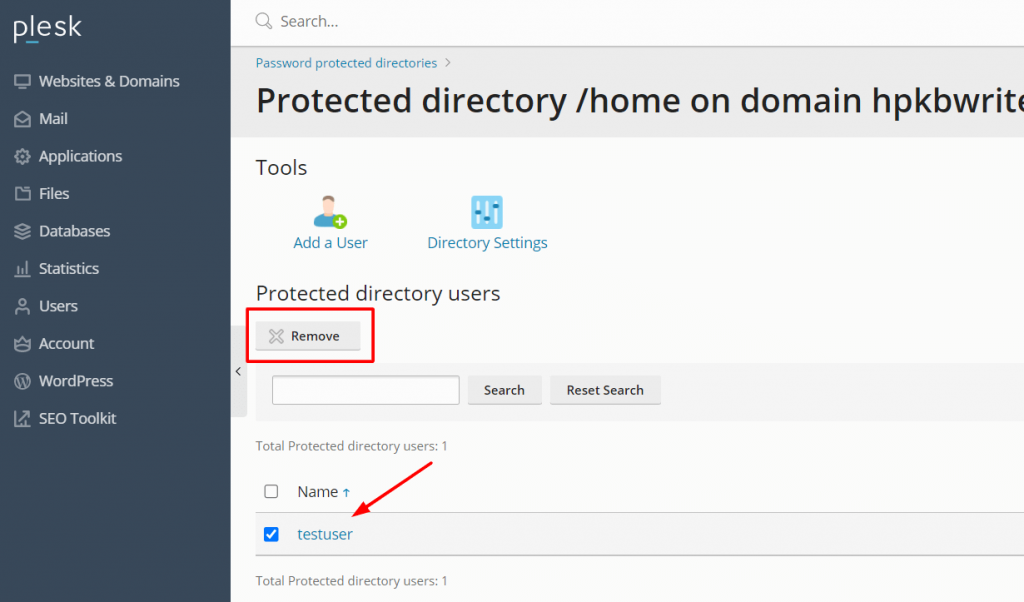Click inside the user filter input field
Screen dimensions: 1024x602
click(x=365, y=390)
